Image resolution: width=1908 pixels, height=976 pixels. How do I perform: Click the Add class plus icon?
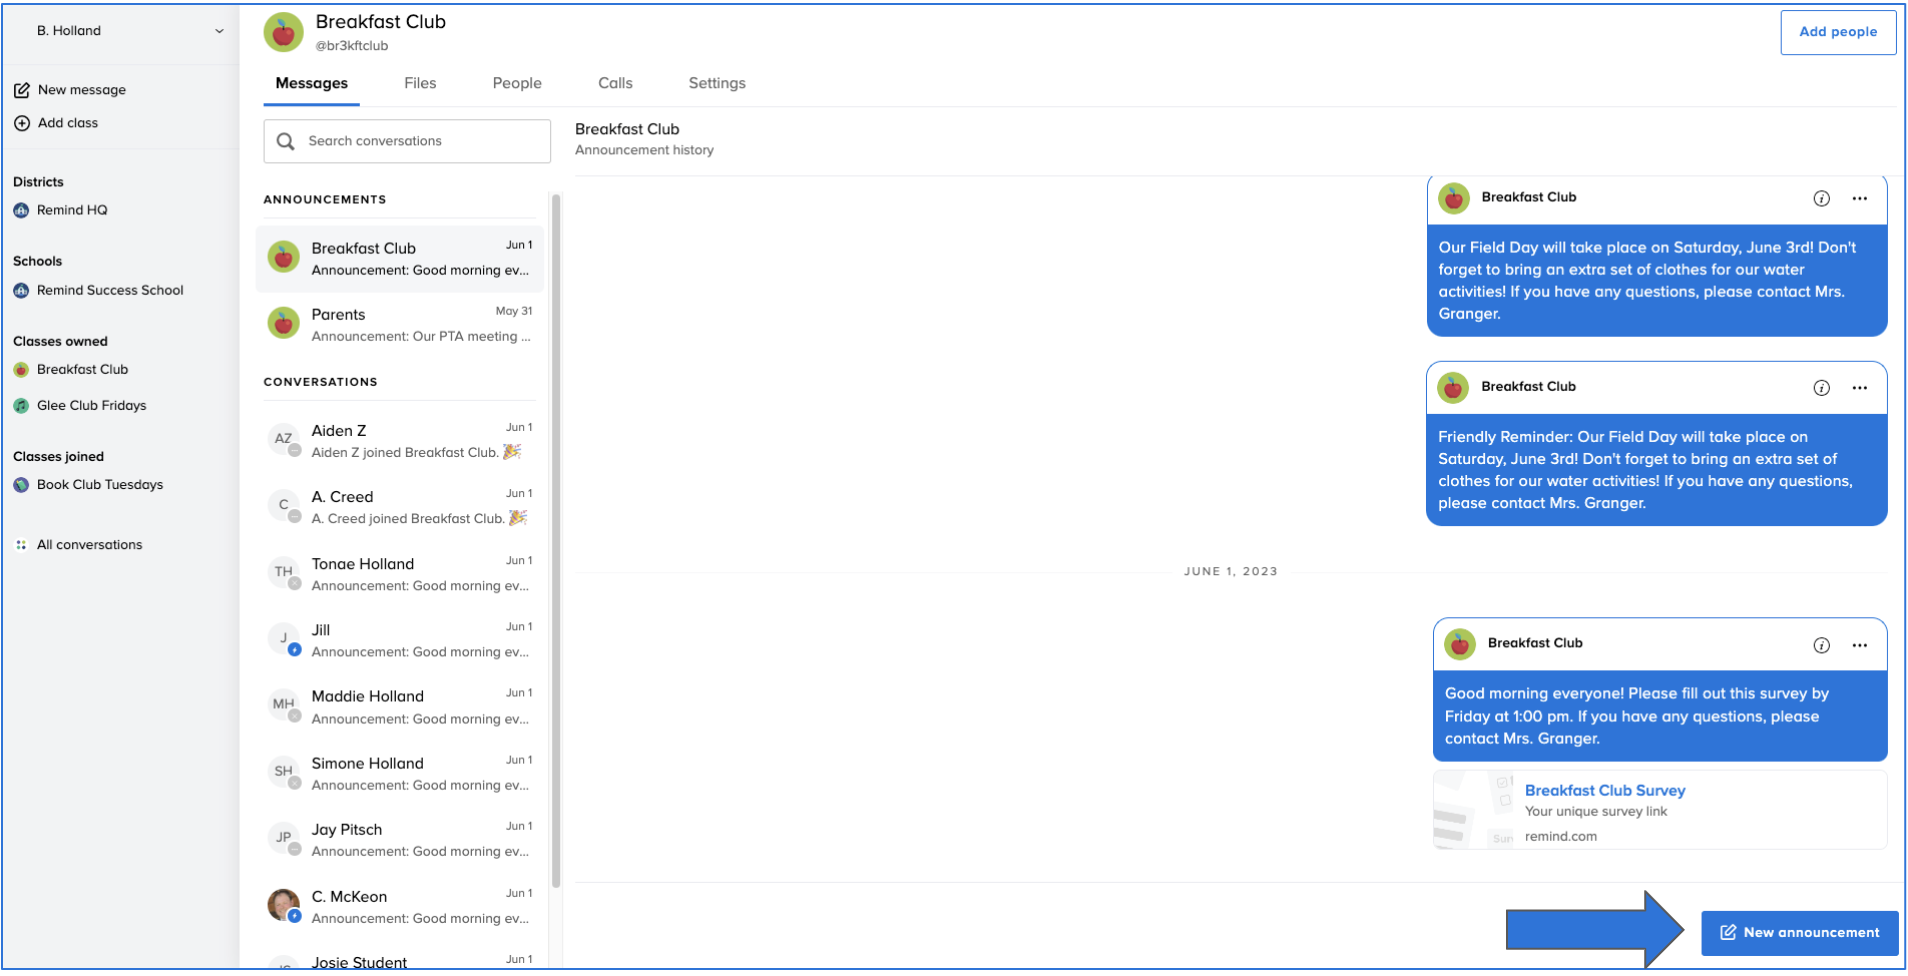pyautogui.click(x=21, y=123)
